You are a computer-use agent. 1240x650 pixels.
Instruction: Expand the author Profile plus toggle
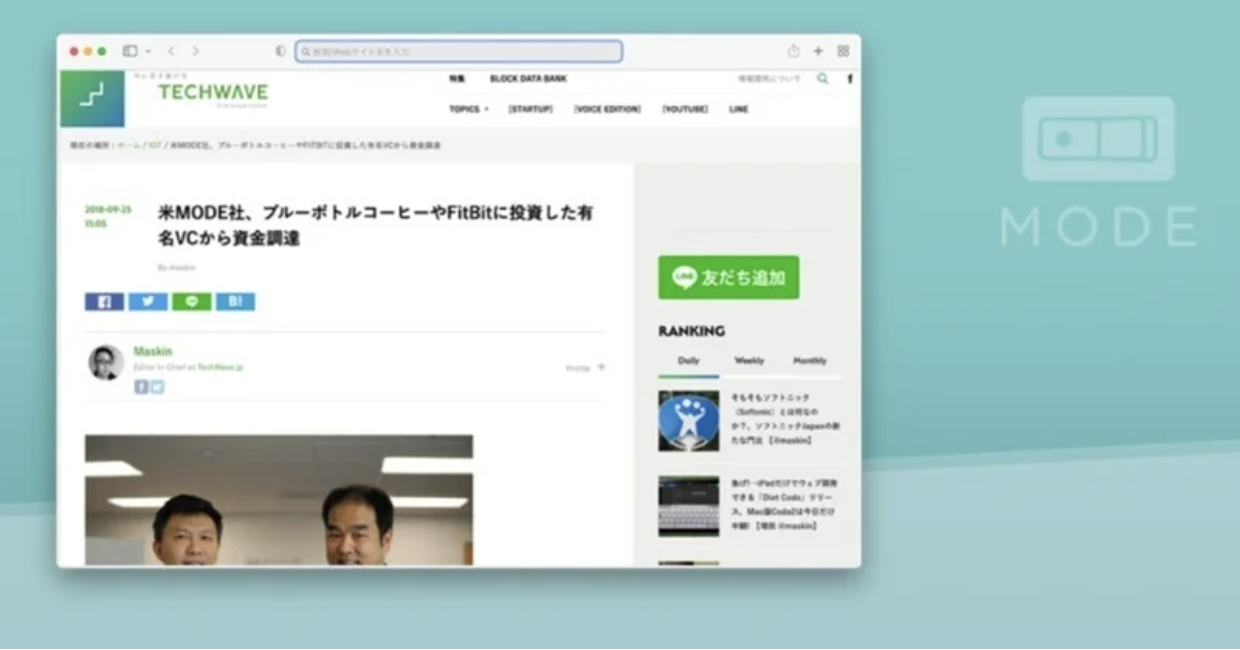[x=601, y=367]
